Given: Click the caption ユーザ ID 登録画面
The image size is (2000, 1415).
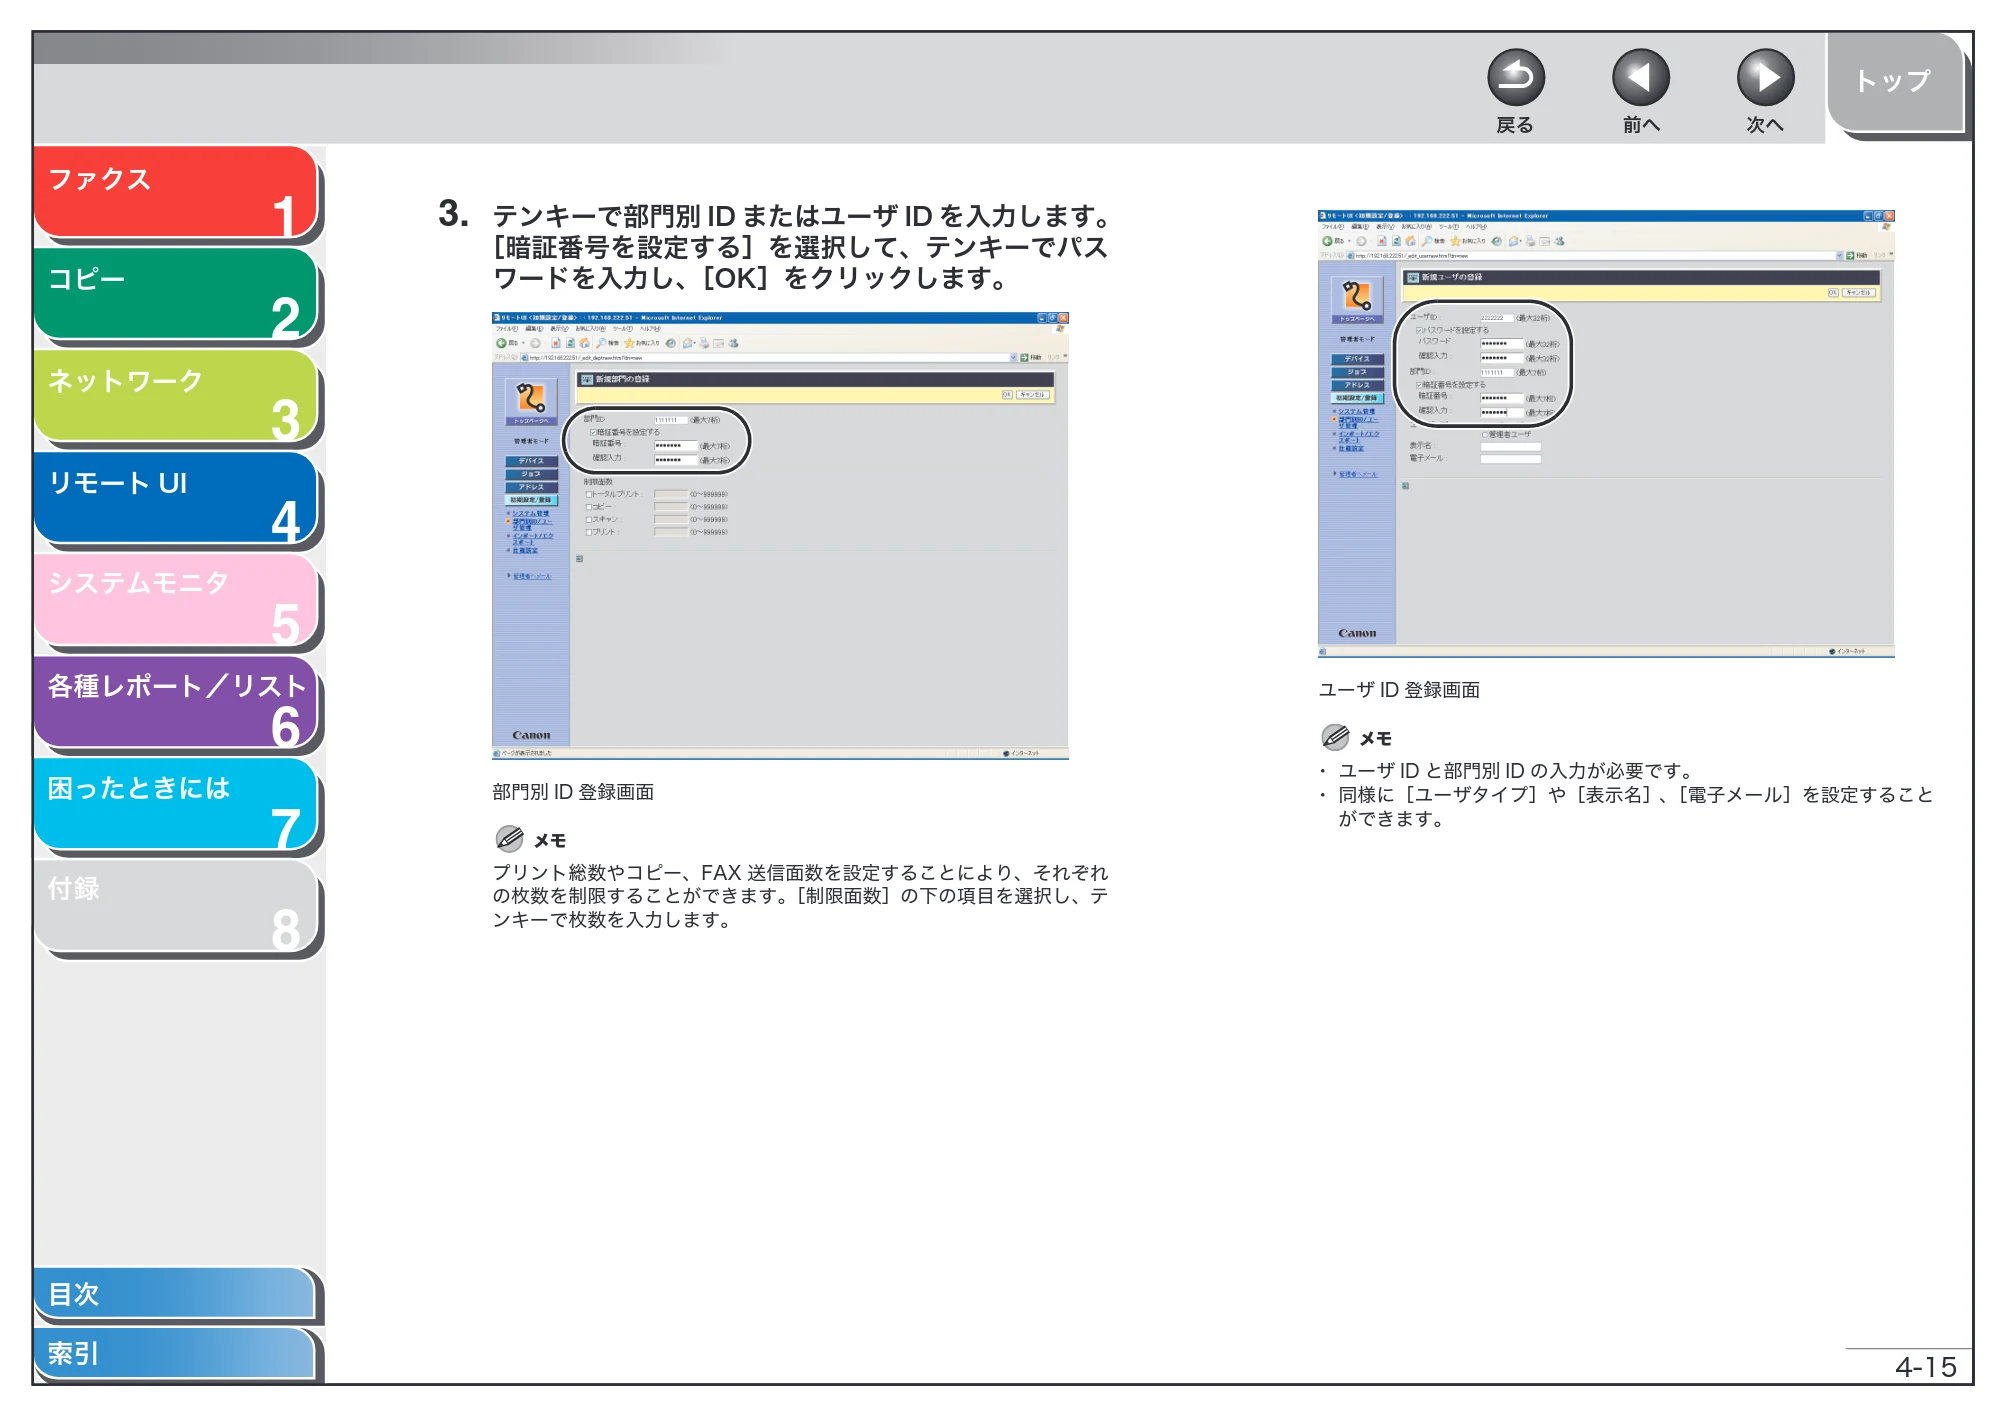Looking at the screenshot, I should pyautogui.click(x=1399, y=690).
